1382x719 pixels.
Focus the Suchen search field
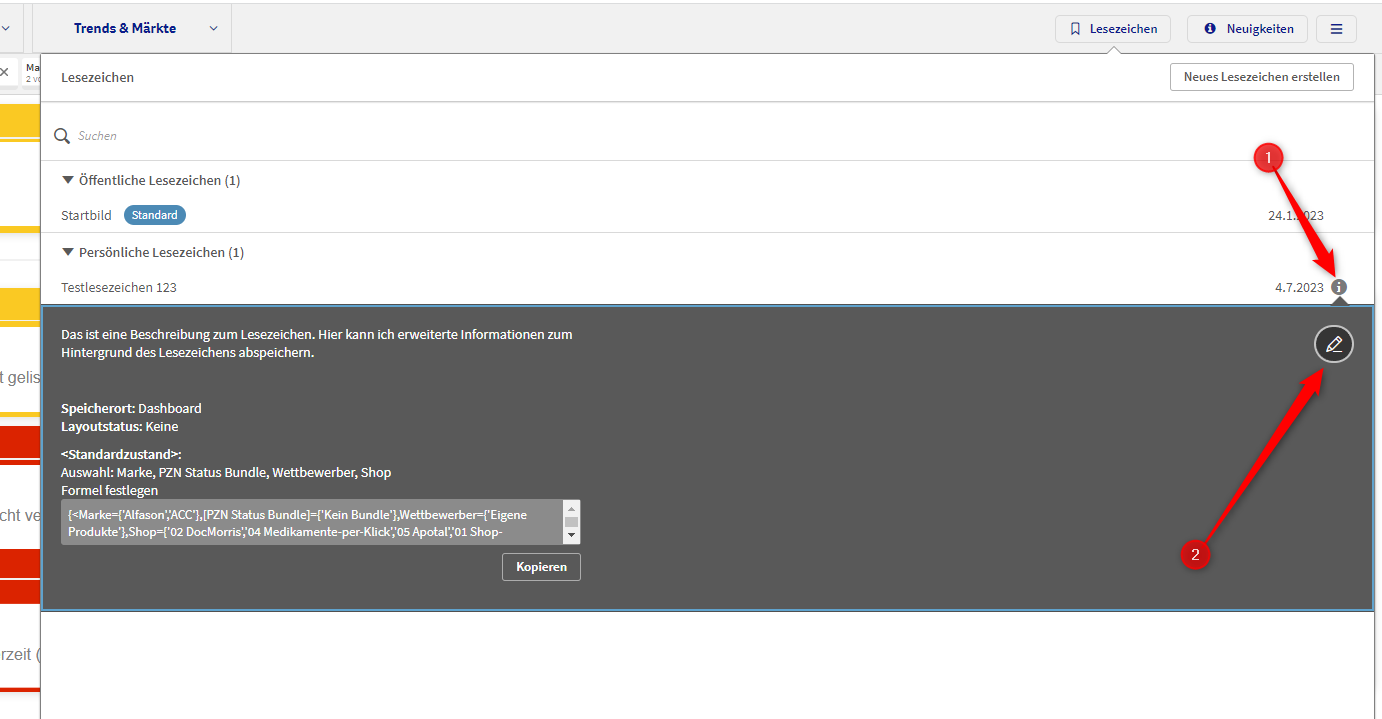click(x=400, y=136)
